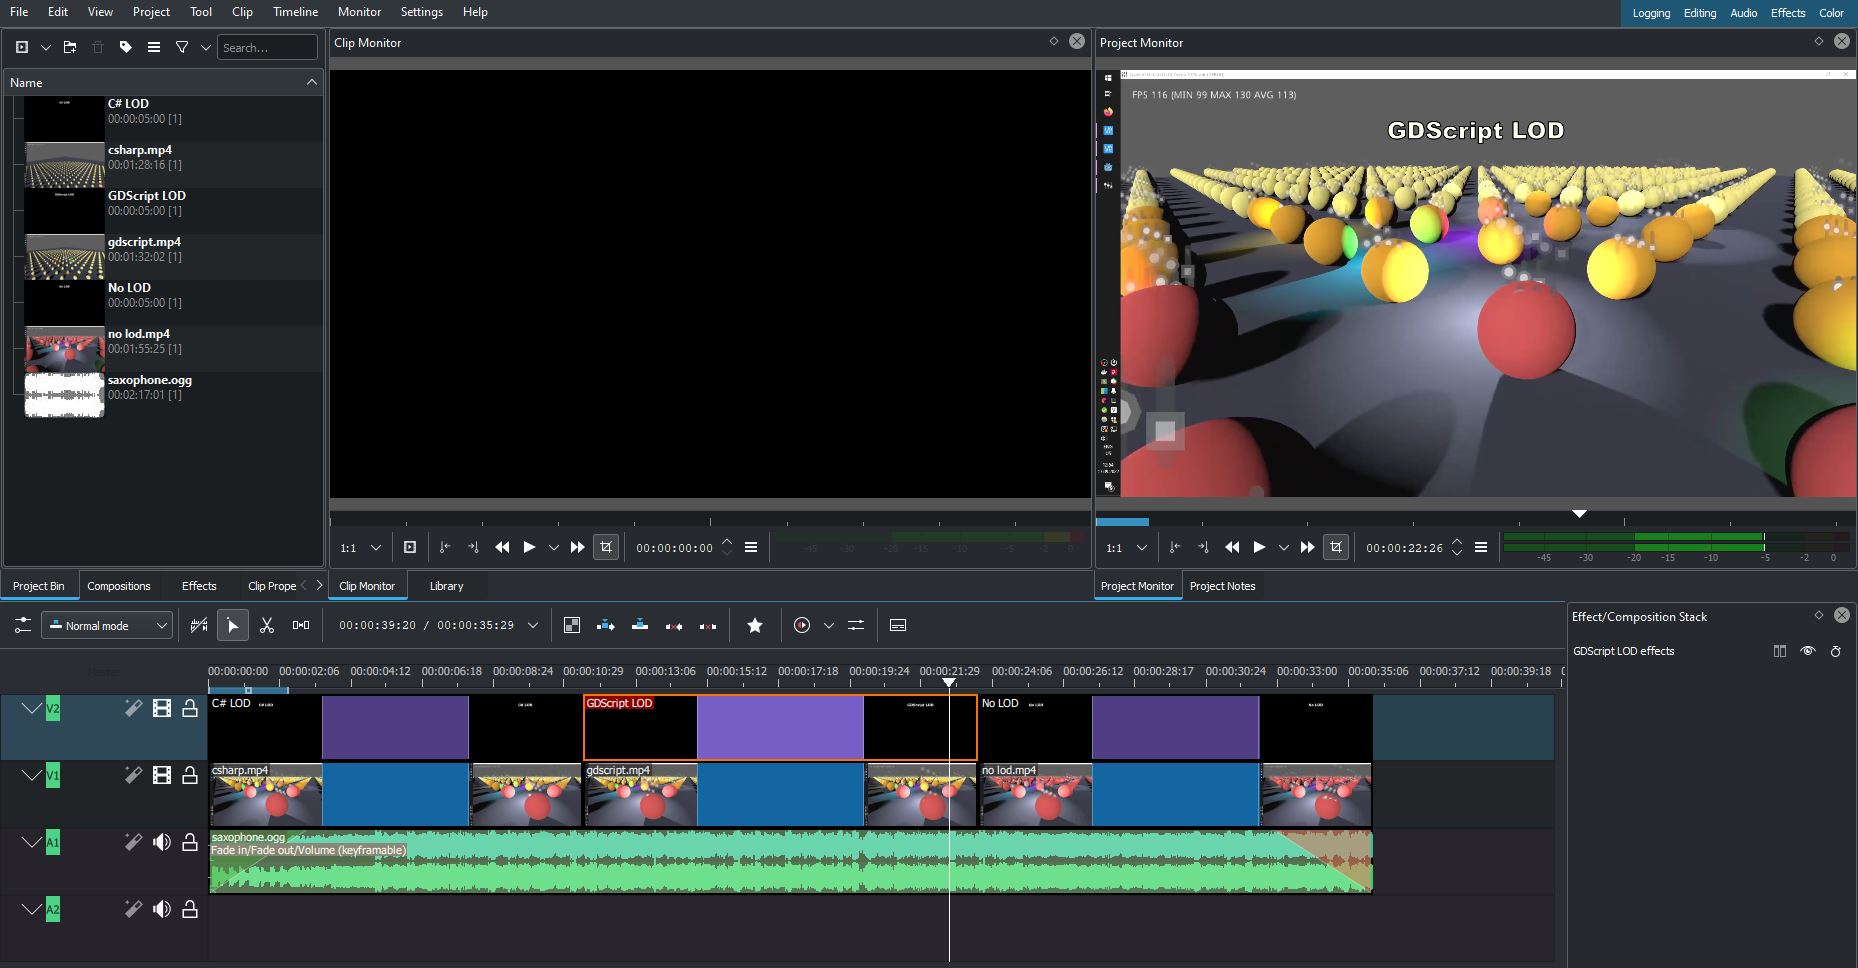The width and height of the screenshot is (1858, 968).
Task: Click the overwrite clip zone icon
Action: (x=640, y=625)
